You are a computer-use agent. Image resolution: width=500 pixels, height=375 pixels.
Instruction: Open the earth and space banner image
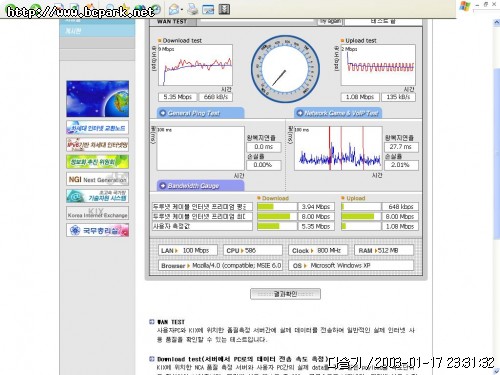97,99
